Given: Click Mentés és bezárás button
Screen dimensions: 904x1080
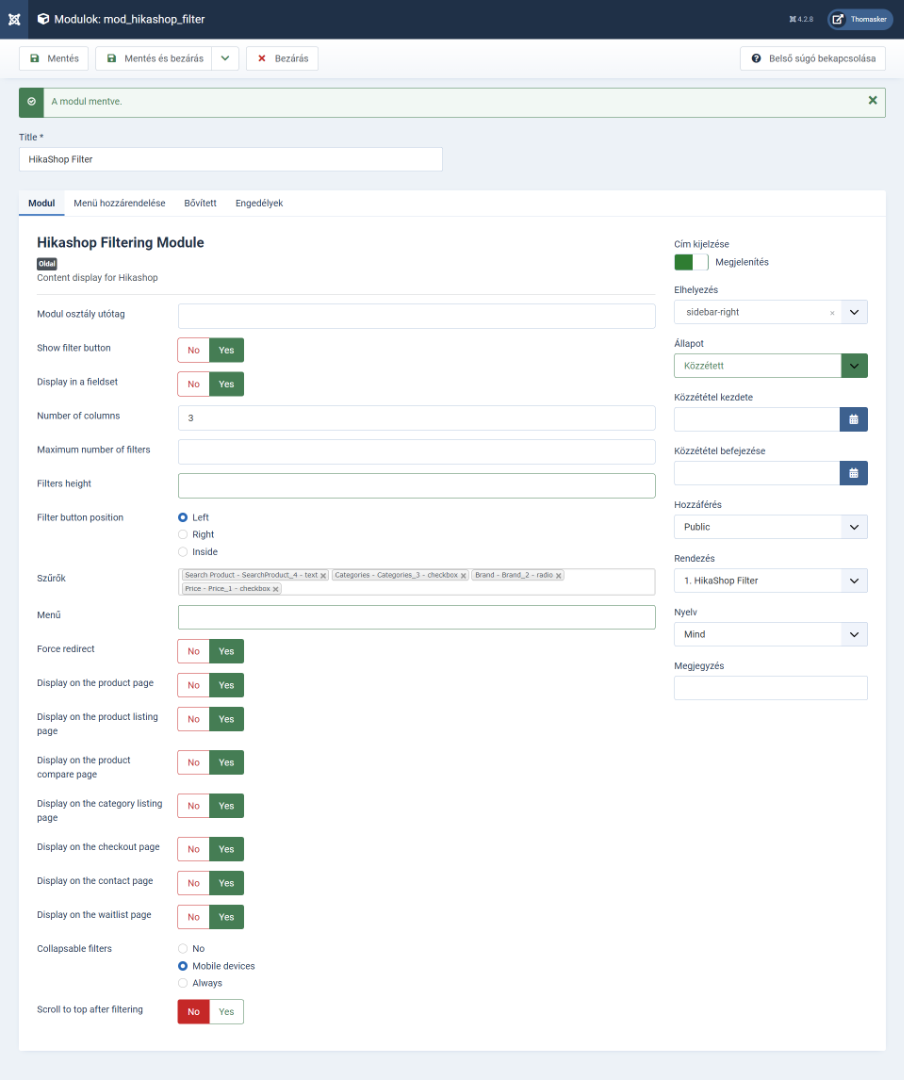Looking at the screenshot, I should click(154, 59).
